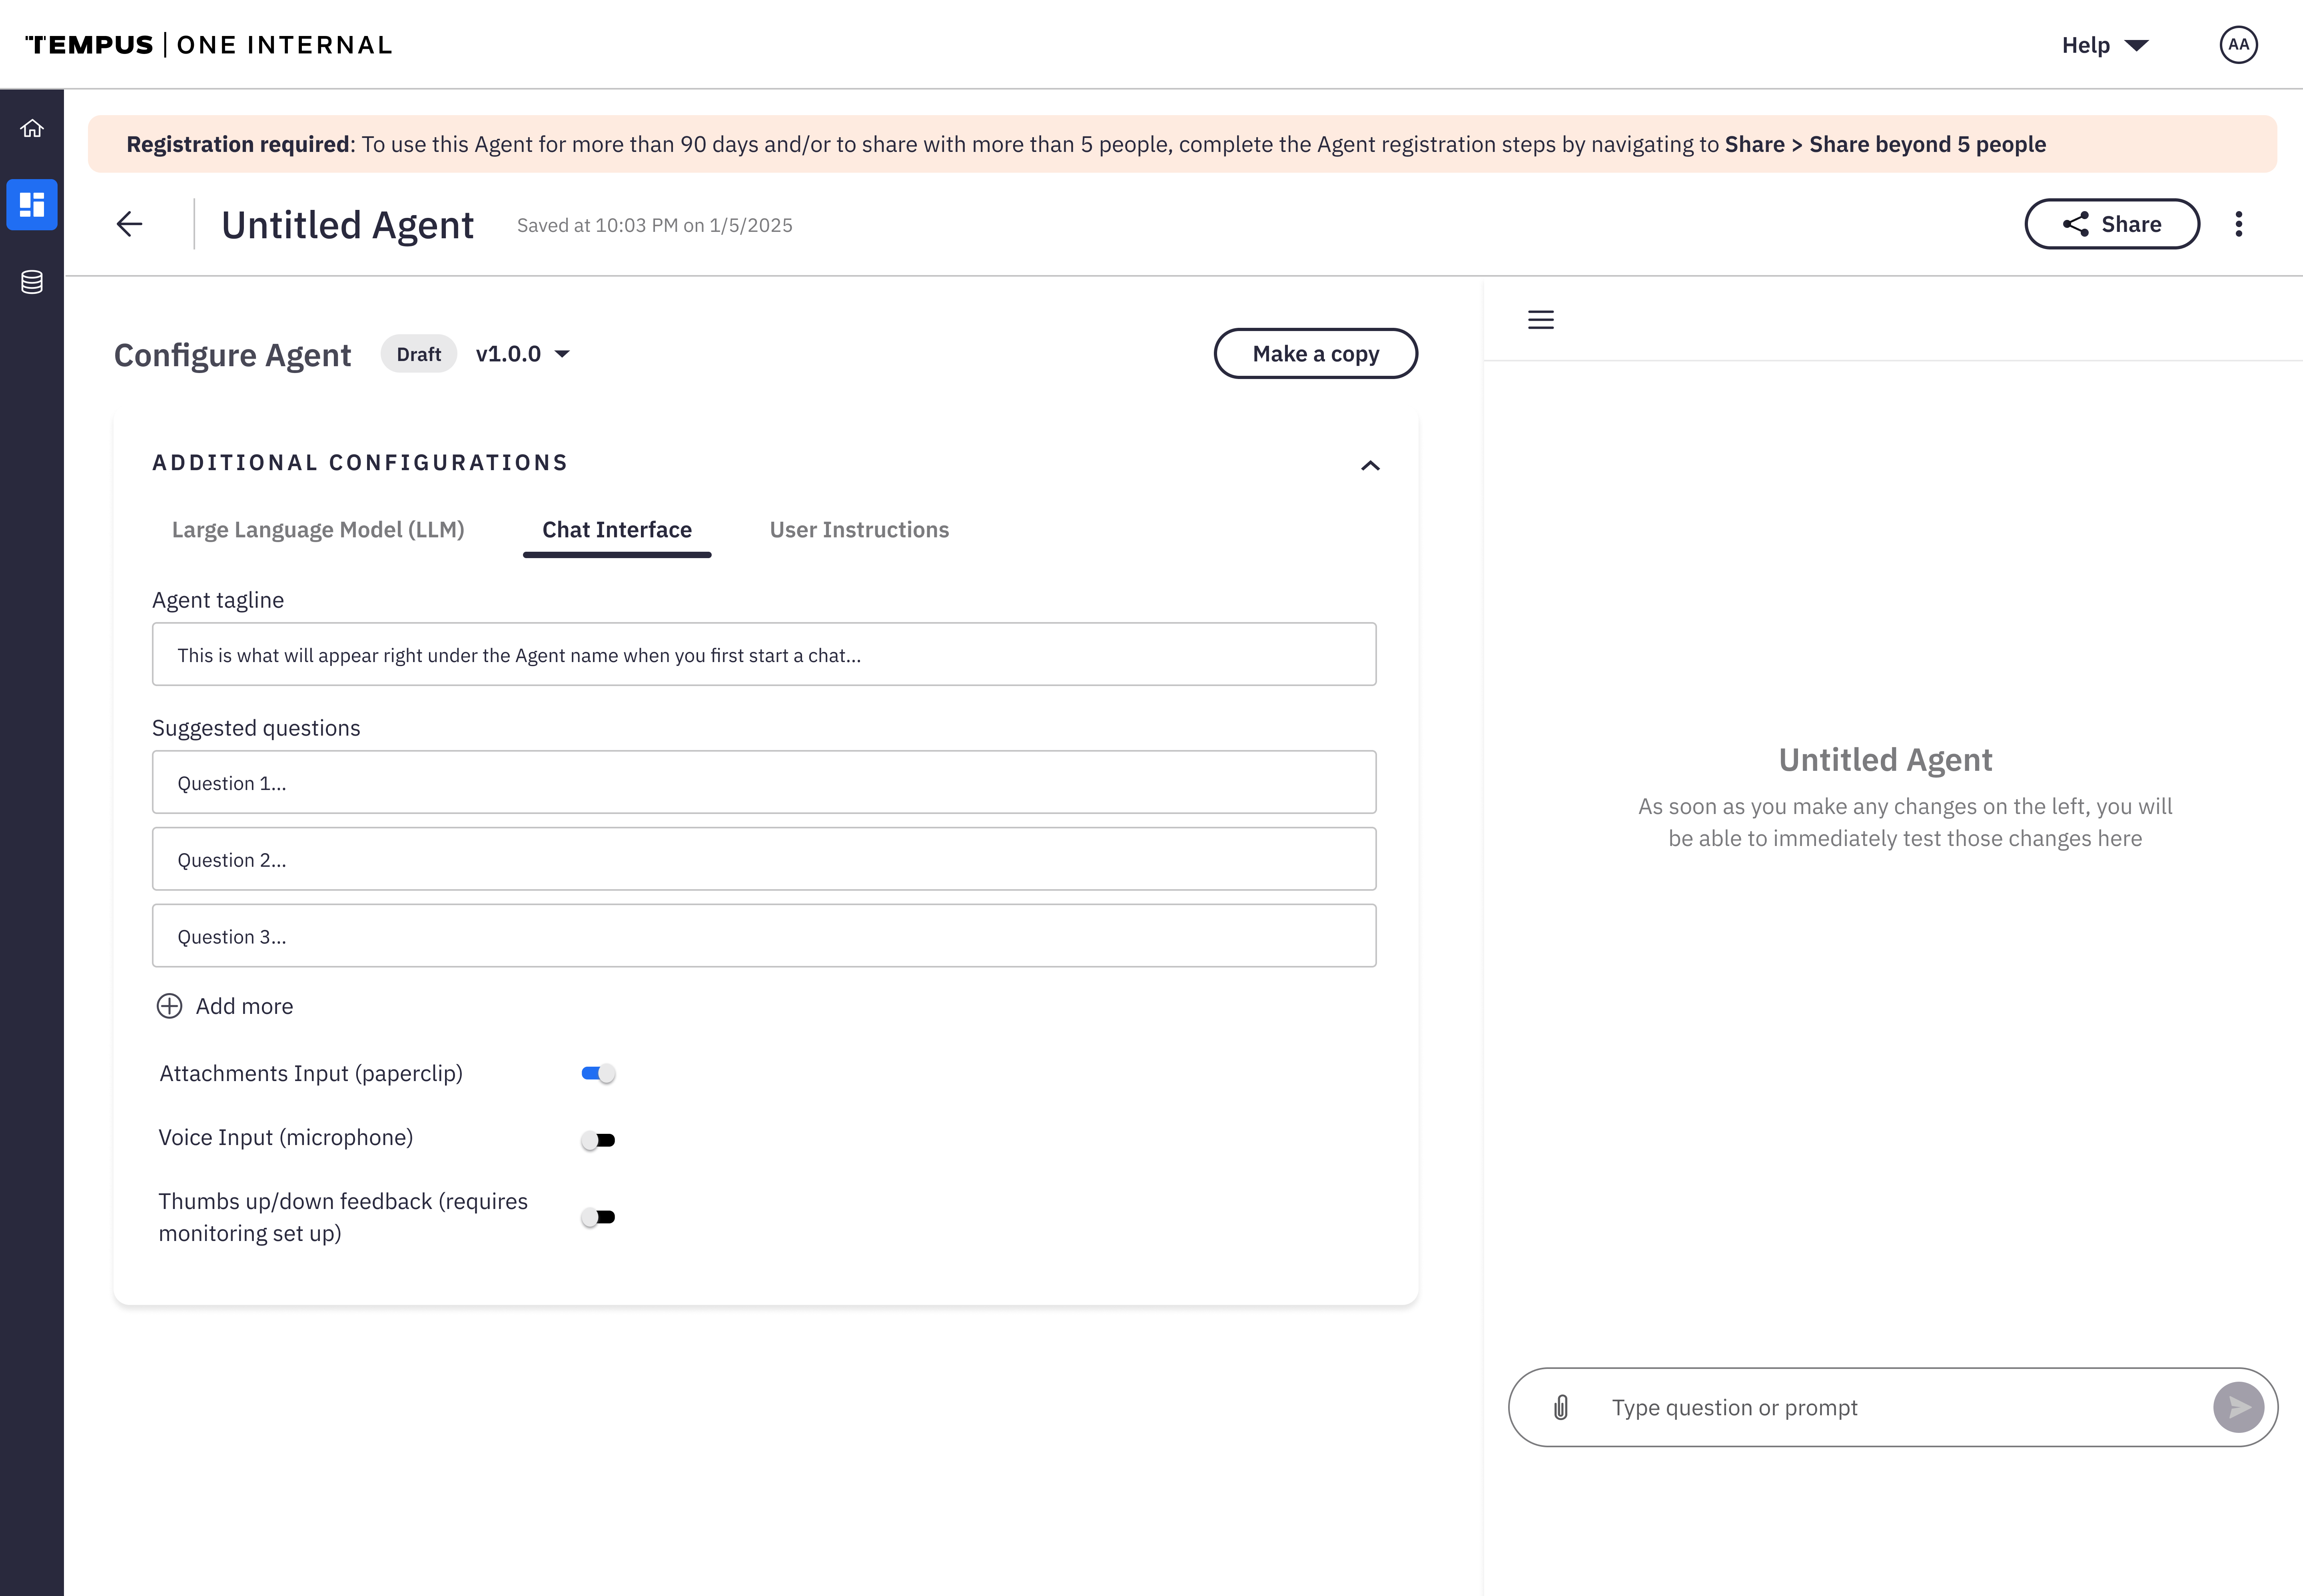
Task: Click the Saved at 10:03 PM timestamp
Action: (654, 225)
